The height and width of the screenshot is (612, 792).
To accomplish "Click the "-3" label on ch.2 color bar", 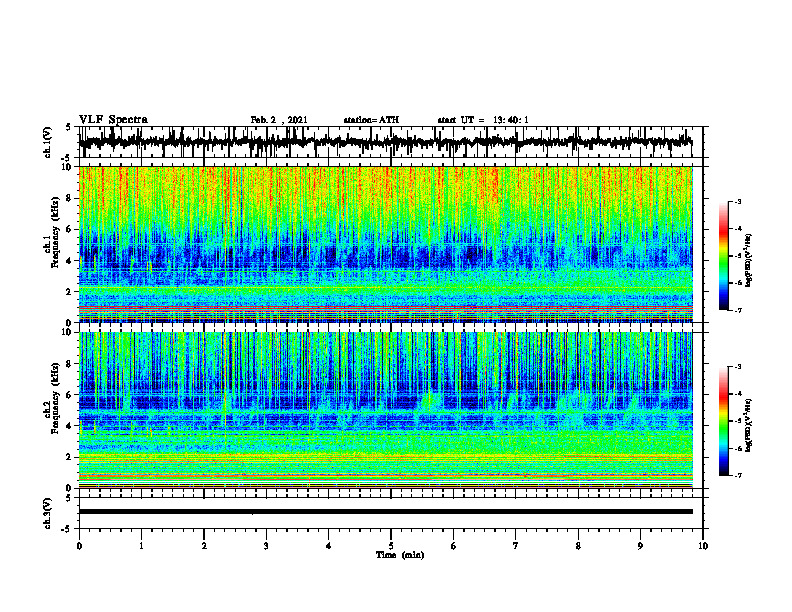I will pyautogui.click(x=738, y=367).
